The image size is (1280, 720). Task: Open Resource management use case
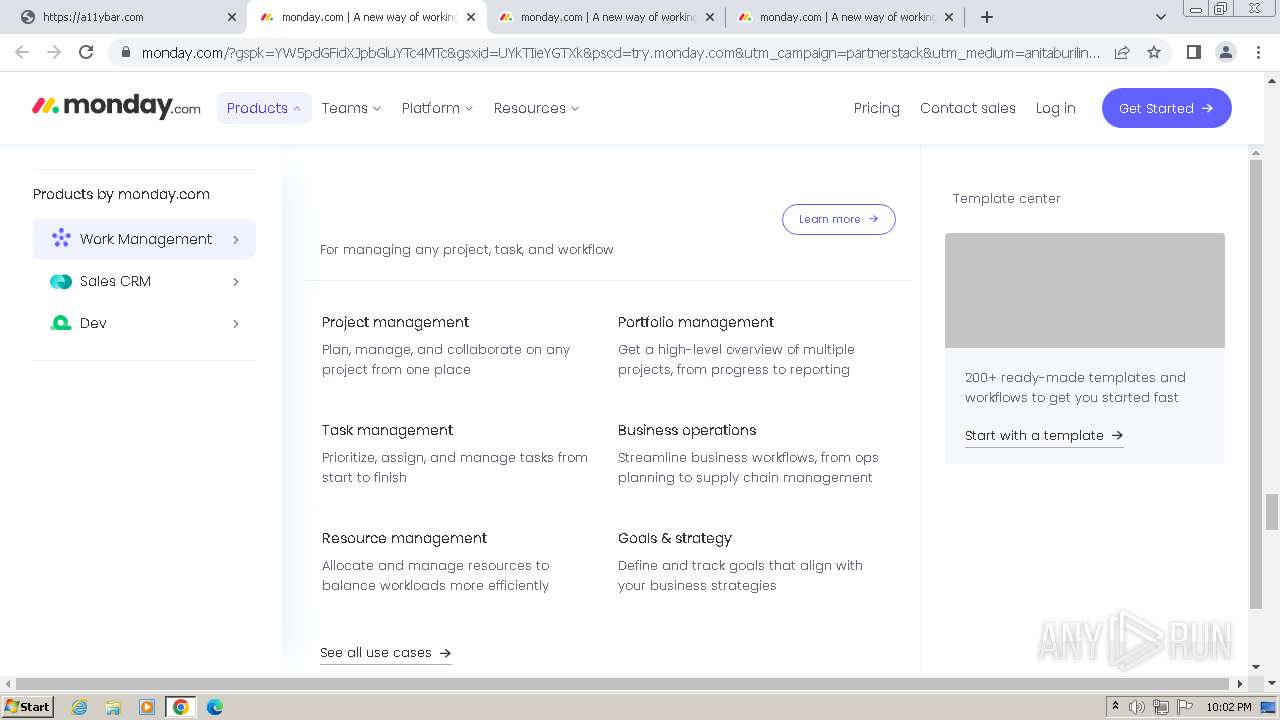click(x=404, y=538)
